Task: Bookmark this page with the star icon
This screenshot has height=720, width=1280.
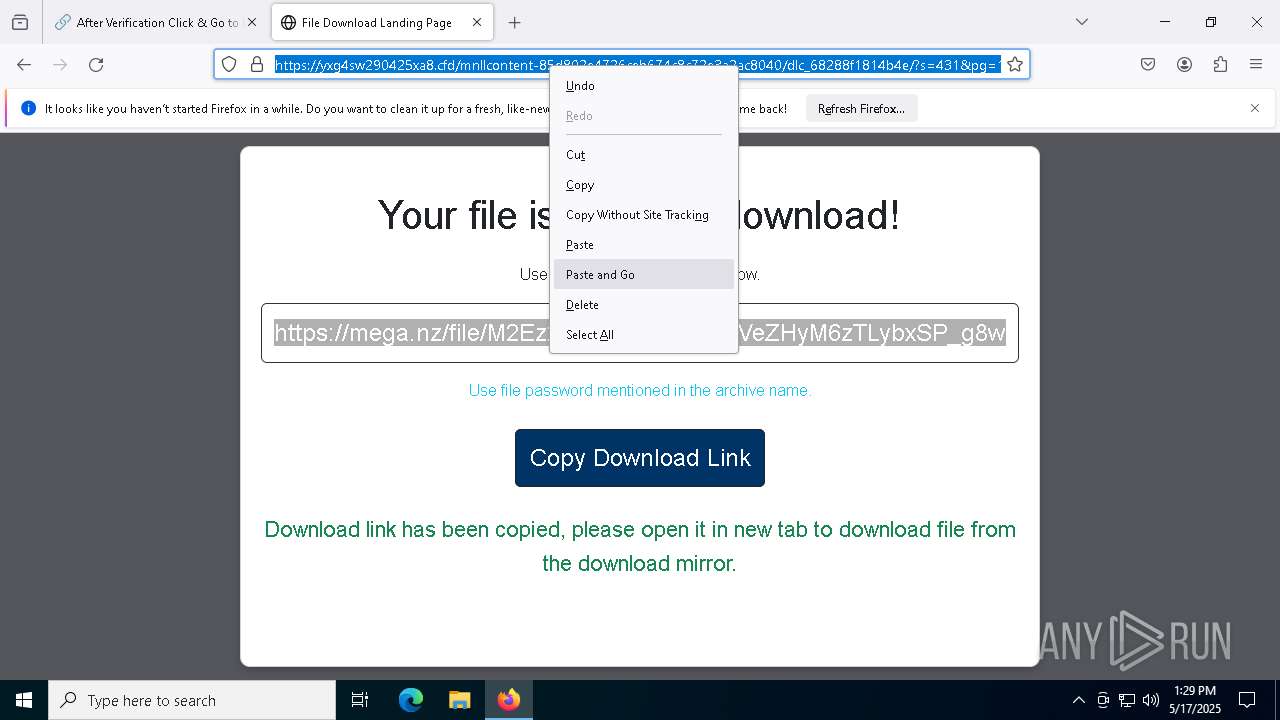Action: 1015,65
